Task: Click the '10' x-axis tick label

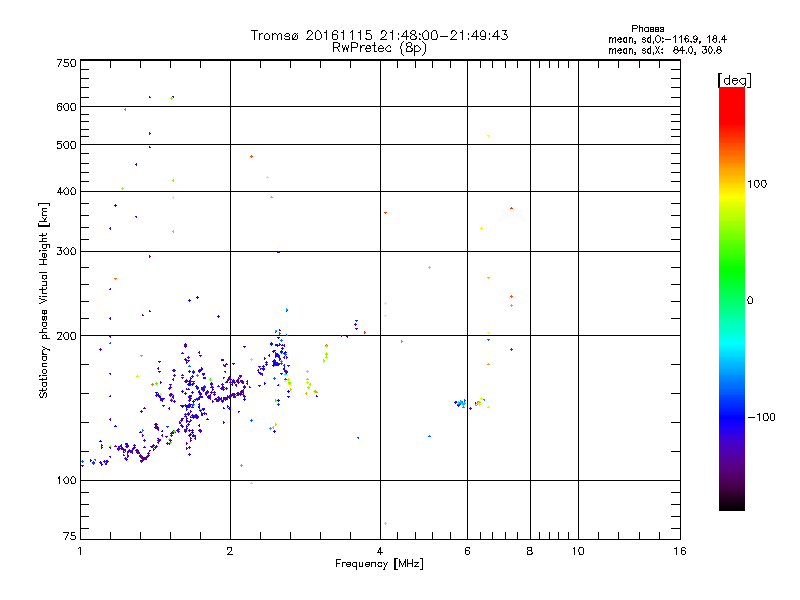Action: pyautogui.click(x=578, y=551)
